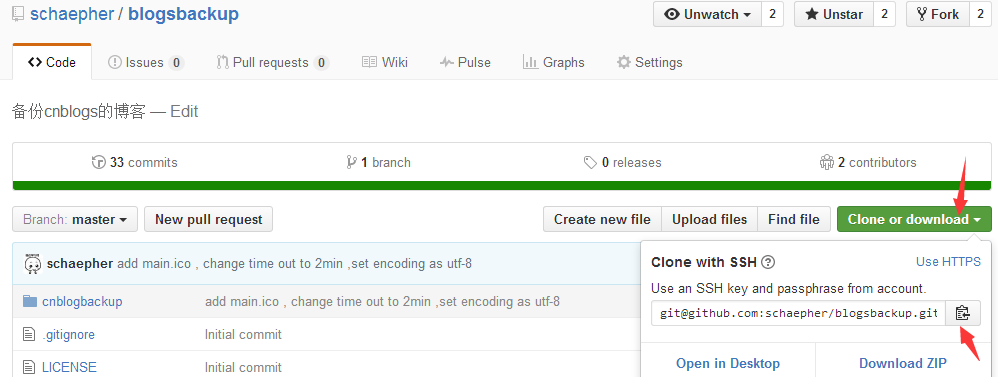
Task: Copy the SSH clone URL to clipboard
Action: click(962, 313)
